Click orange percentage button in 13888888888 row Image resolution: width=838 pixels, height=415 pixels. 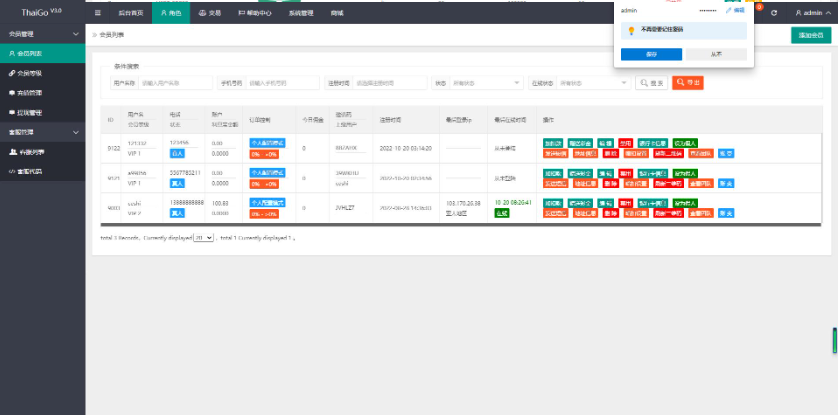(x=264, y=214)
